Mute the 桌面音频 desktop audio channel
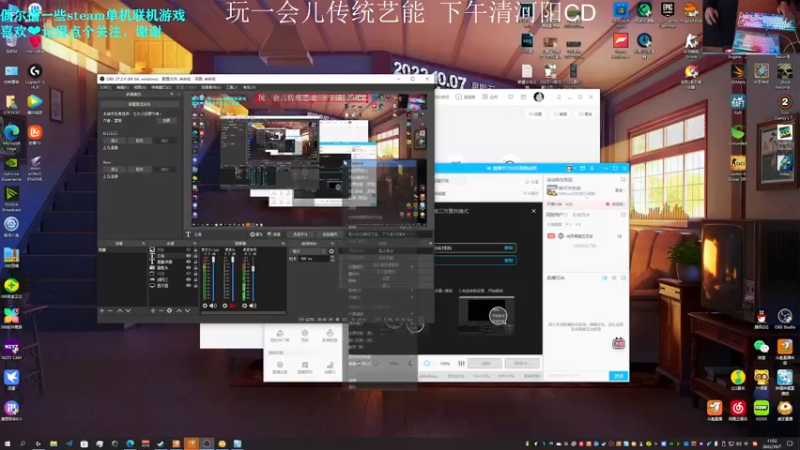Image resolution: width=800 pixels, height=450 pixels. (253, 306)
